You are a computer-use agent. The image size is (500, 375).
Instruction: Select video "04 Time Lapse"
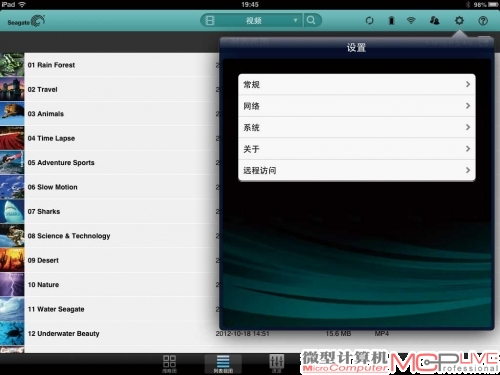tap(51, 138)
